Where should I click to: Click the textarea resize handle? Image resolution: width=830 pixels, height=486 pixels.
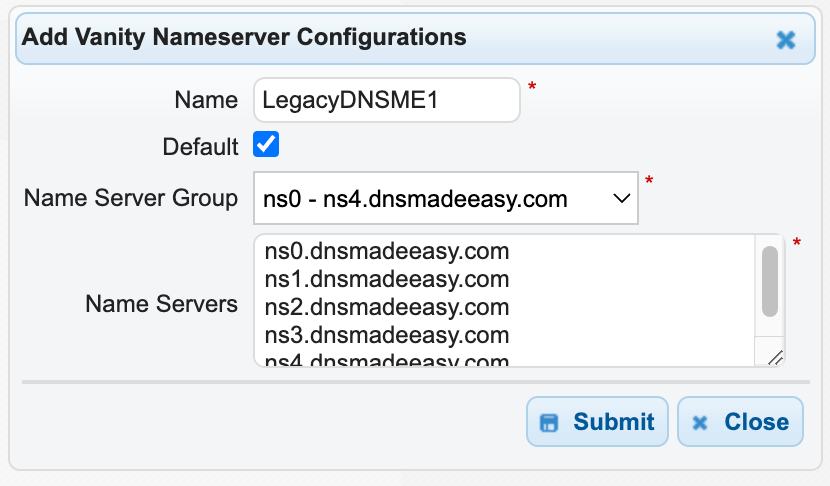776,358
